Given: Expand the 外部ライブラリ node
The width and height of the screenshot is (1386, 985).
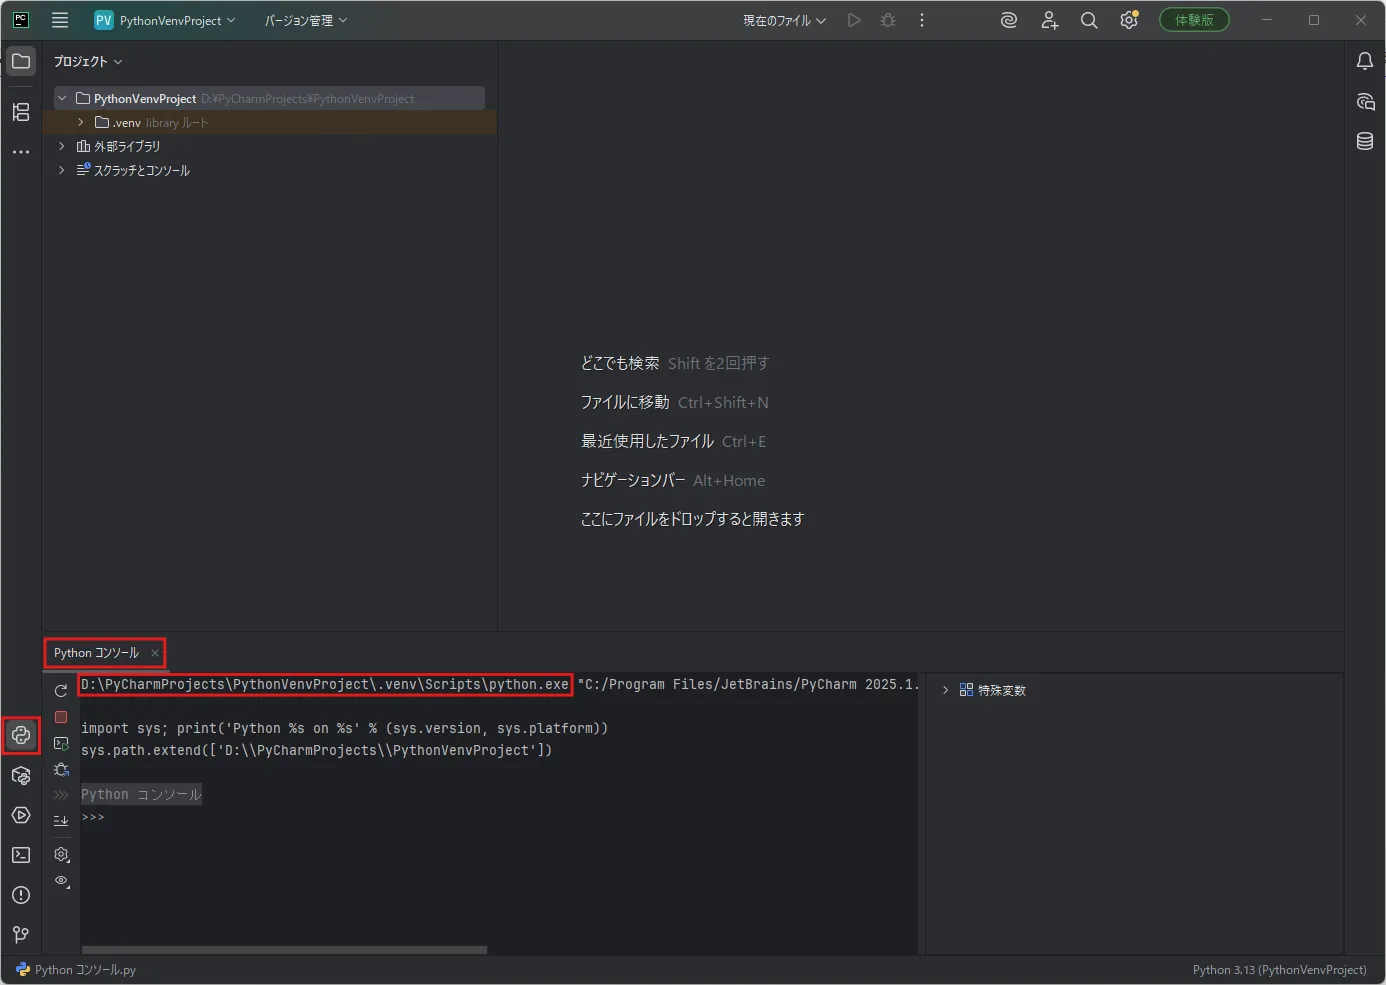Looking at the screenshot, I should point(62,146).
